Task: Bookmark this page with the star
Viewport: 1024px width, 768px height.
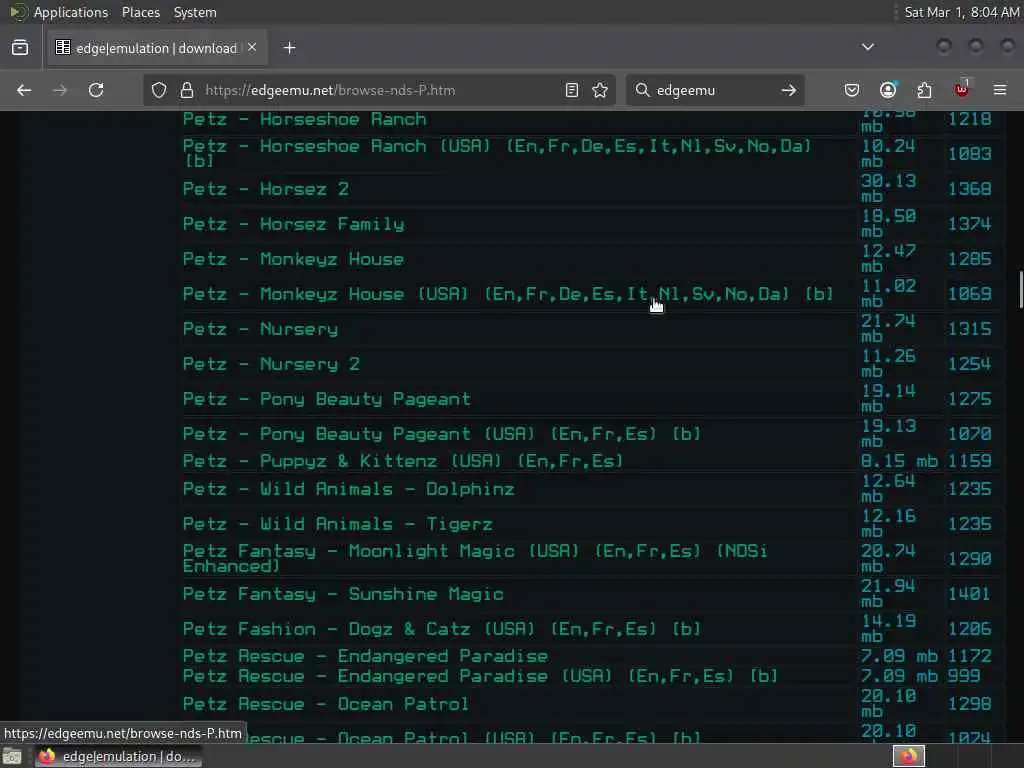Action: (600, 90)
